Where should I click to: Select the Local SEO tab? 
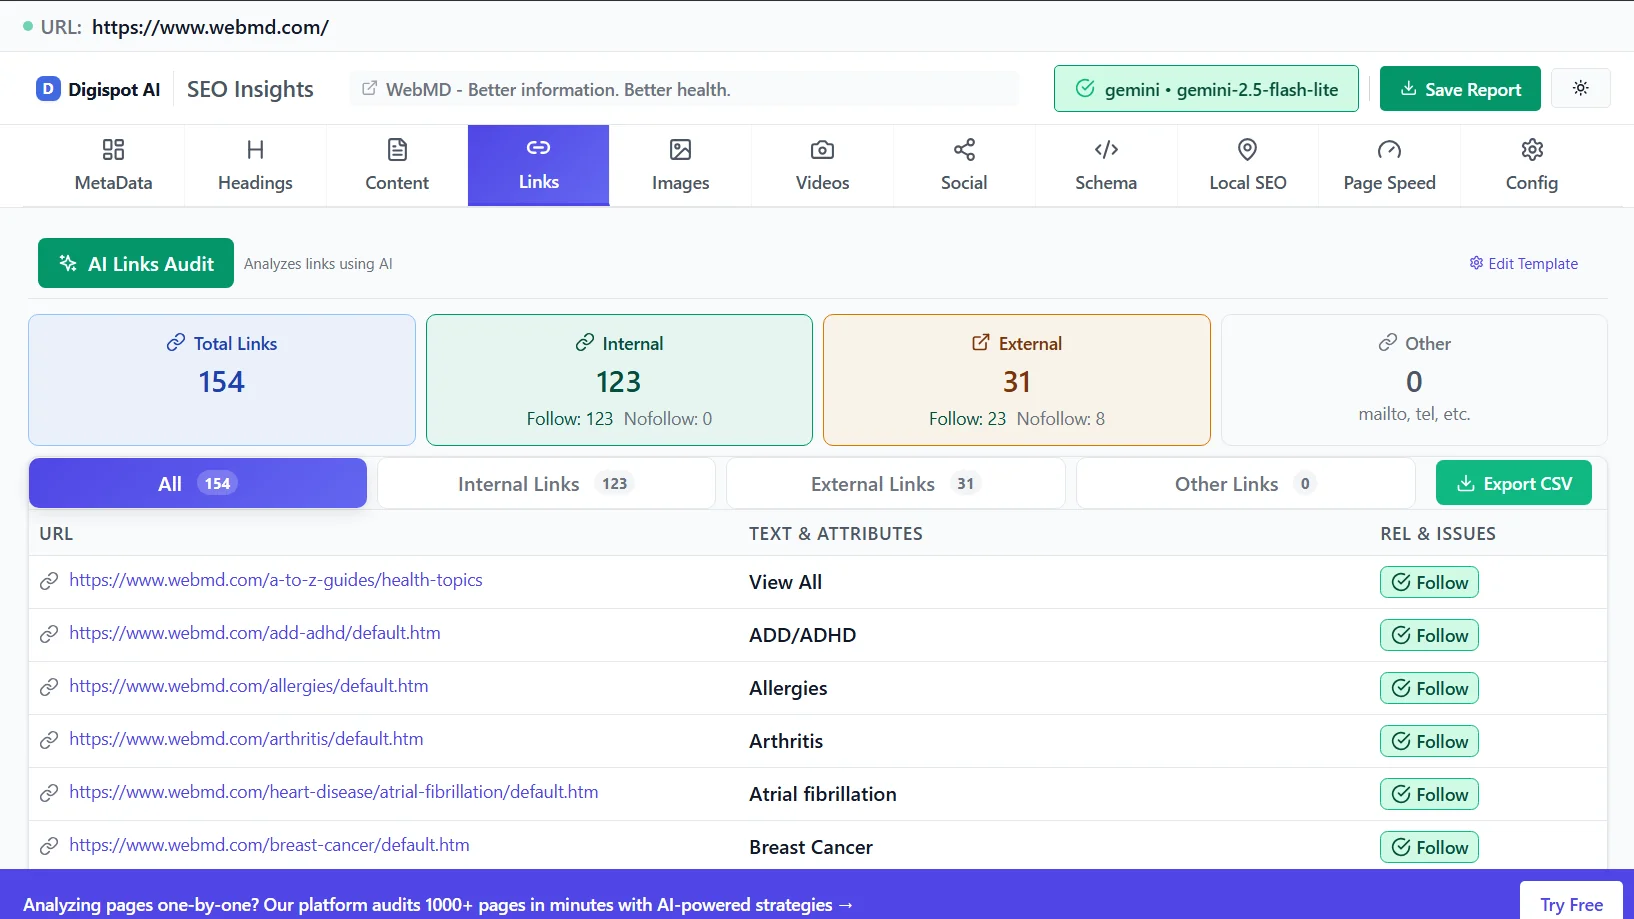pos(1248,166)
